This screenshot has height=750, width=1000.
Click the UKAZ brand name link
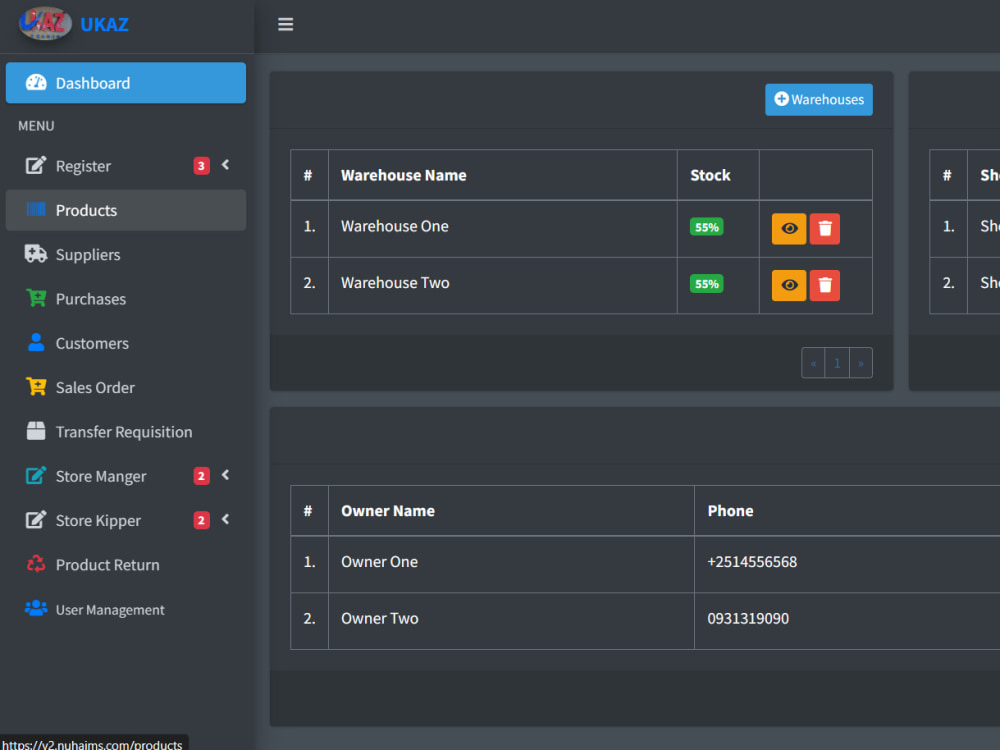[x=105, y=24]
